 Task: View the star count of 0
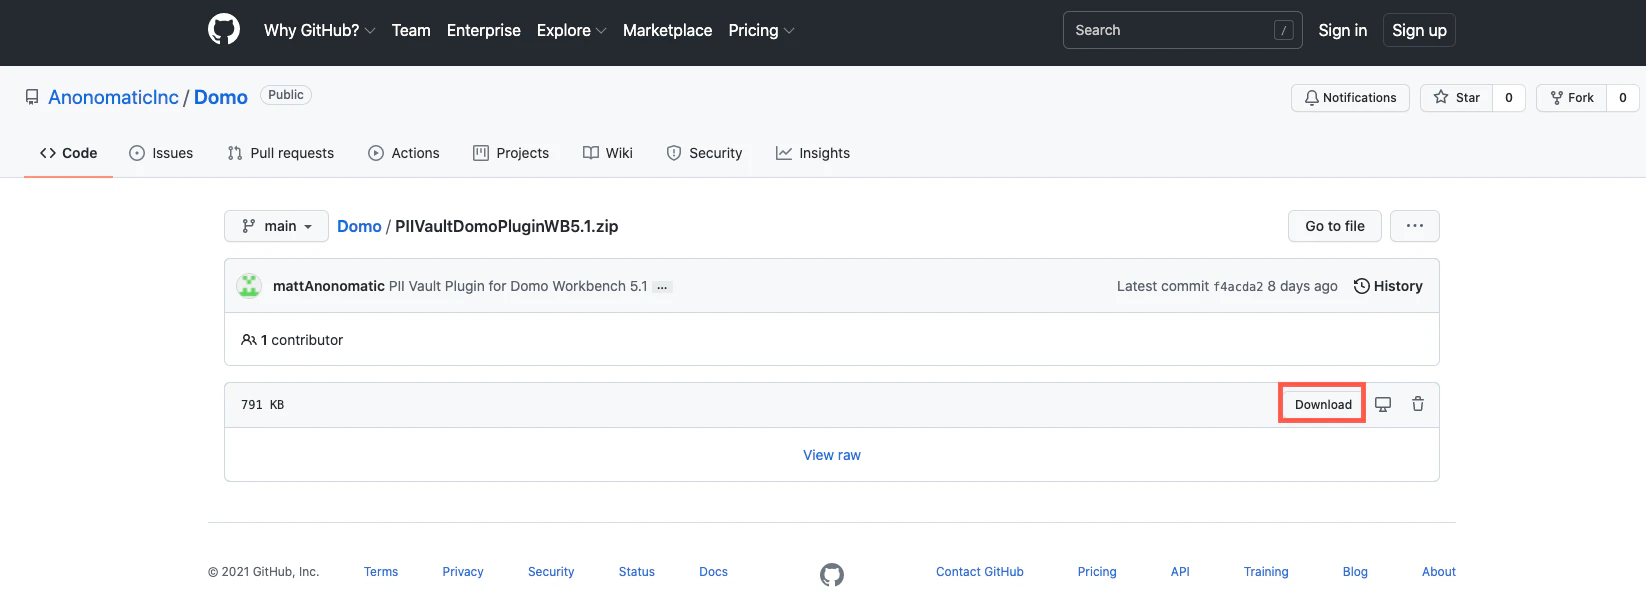(1509, 97)
